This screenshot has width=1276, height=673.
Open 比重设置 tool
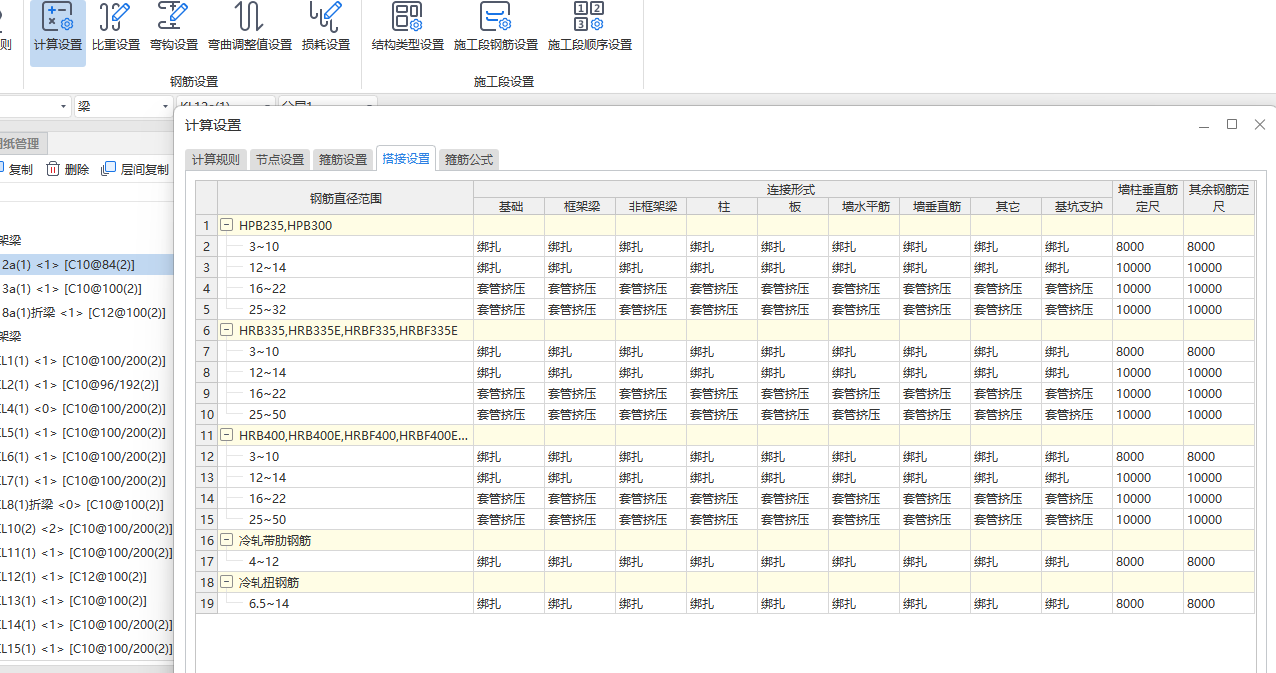click(116, 29)
